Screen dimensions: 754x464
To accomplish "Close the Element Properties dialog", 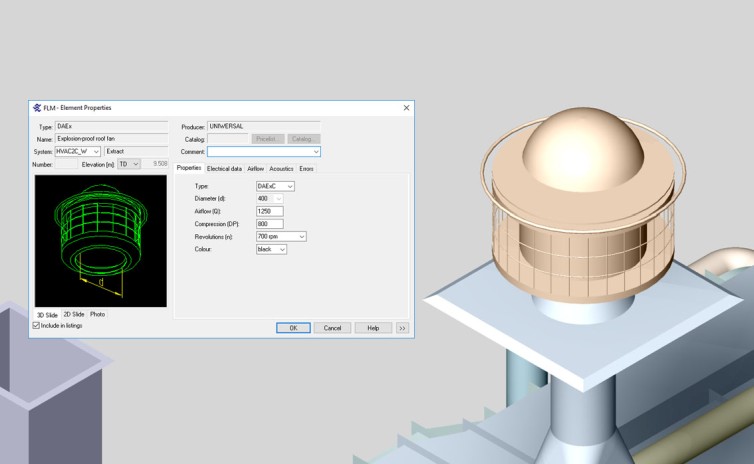I will pos(406,107).
